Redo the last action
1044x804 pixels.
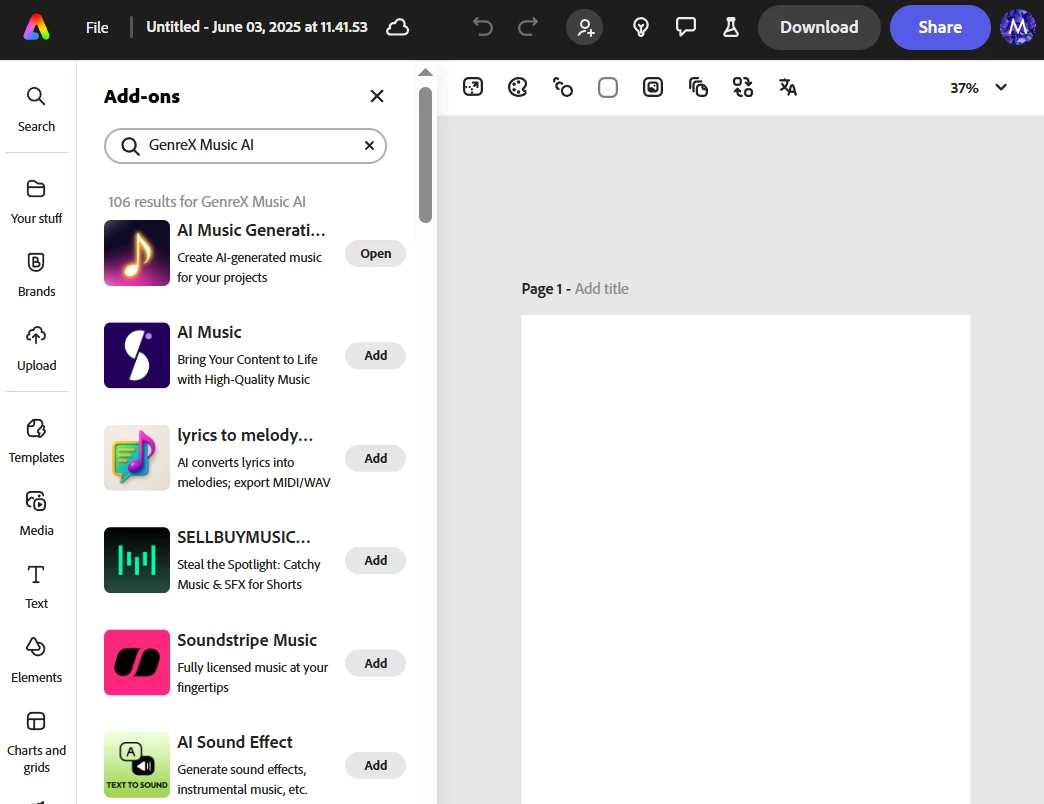click(528, 27)
